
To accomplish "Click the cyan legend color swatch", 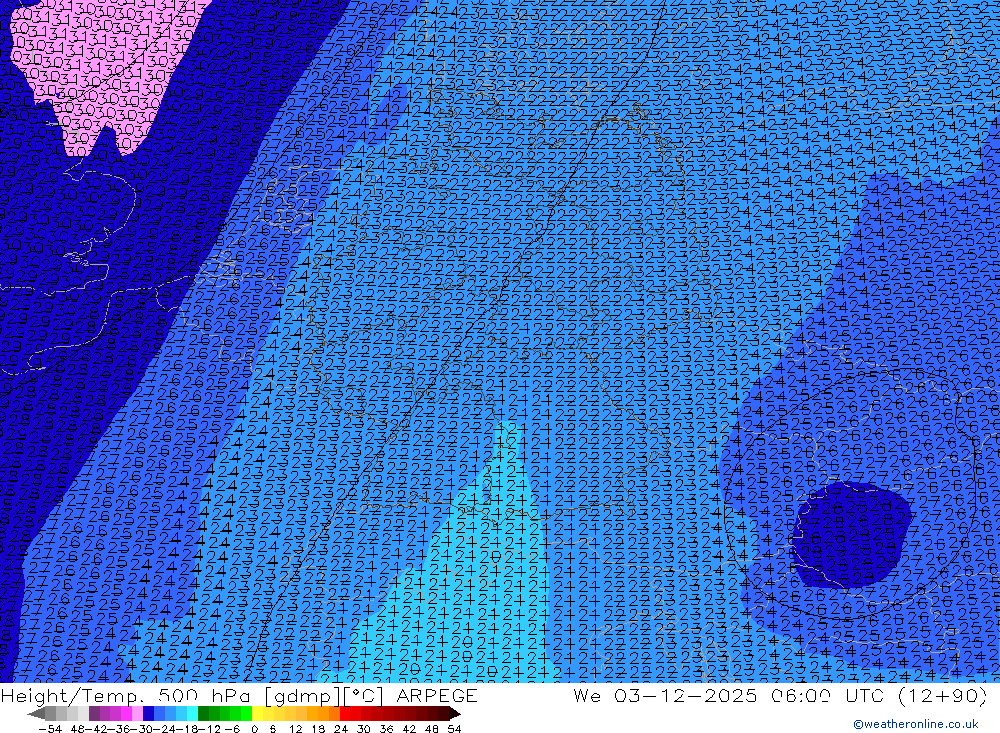I will (x=192, y=714).
